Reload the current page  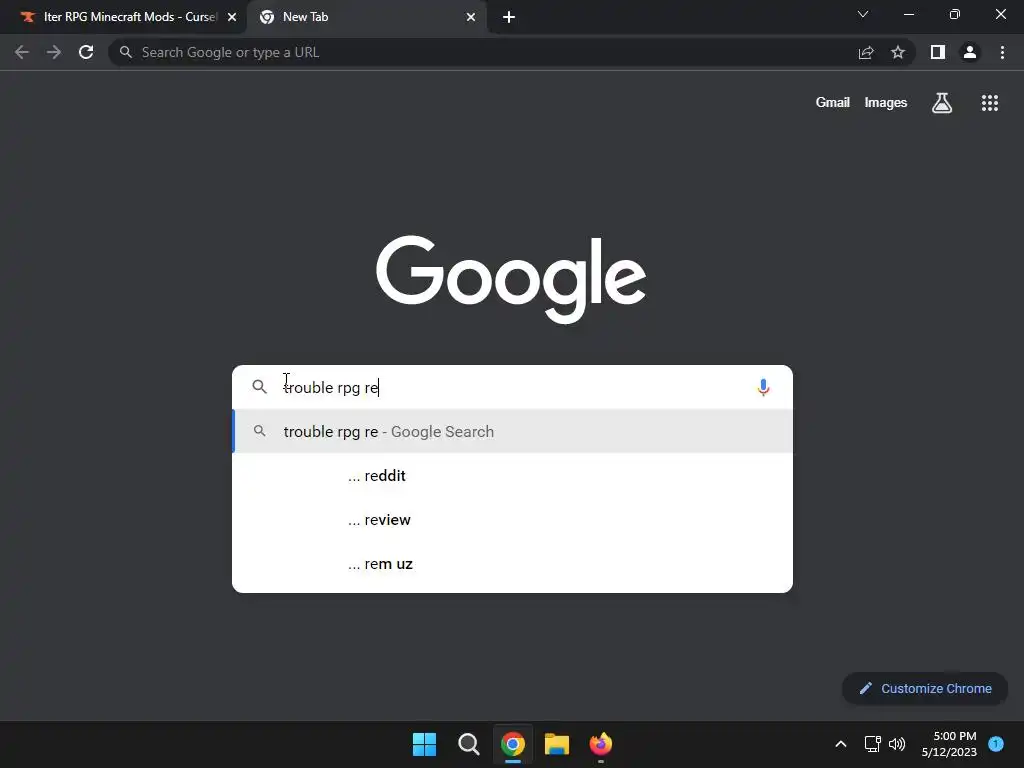(x=86, y=52)
